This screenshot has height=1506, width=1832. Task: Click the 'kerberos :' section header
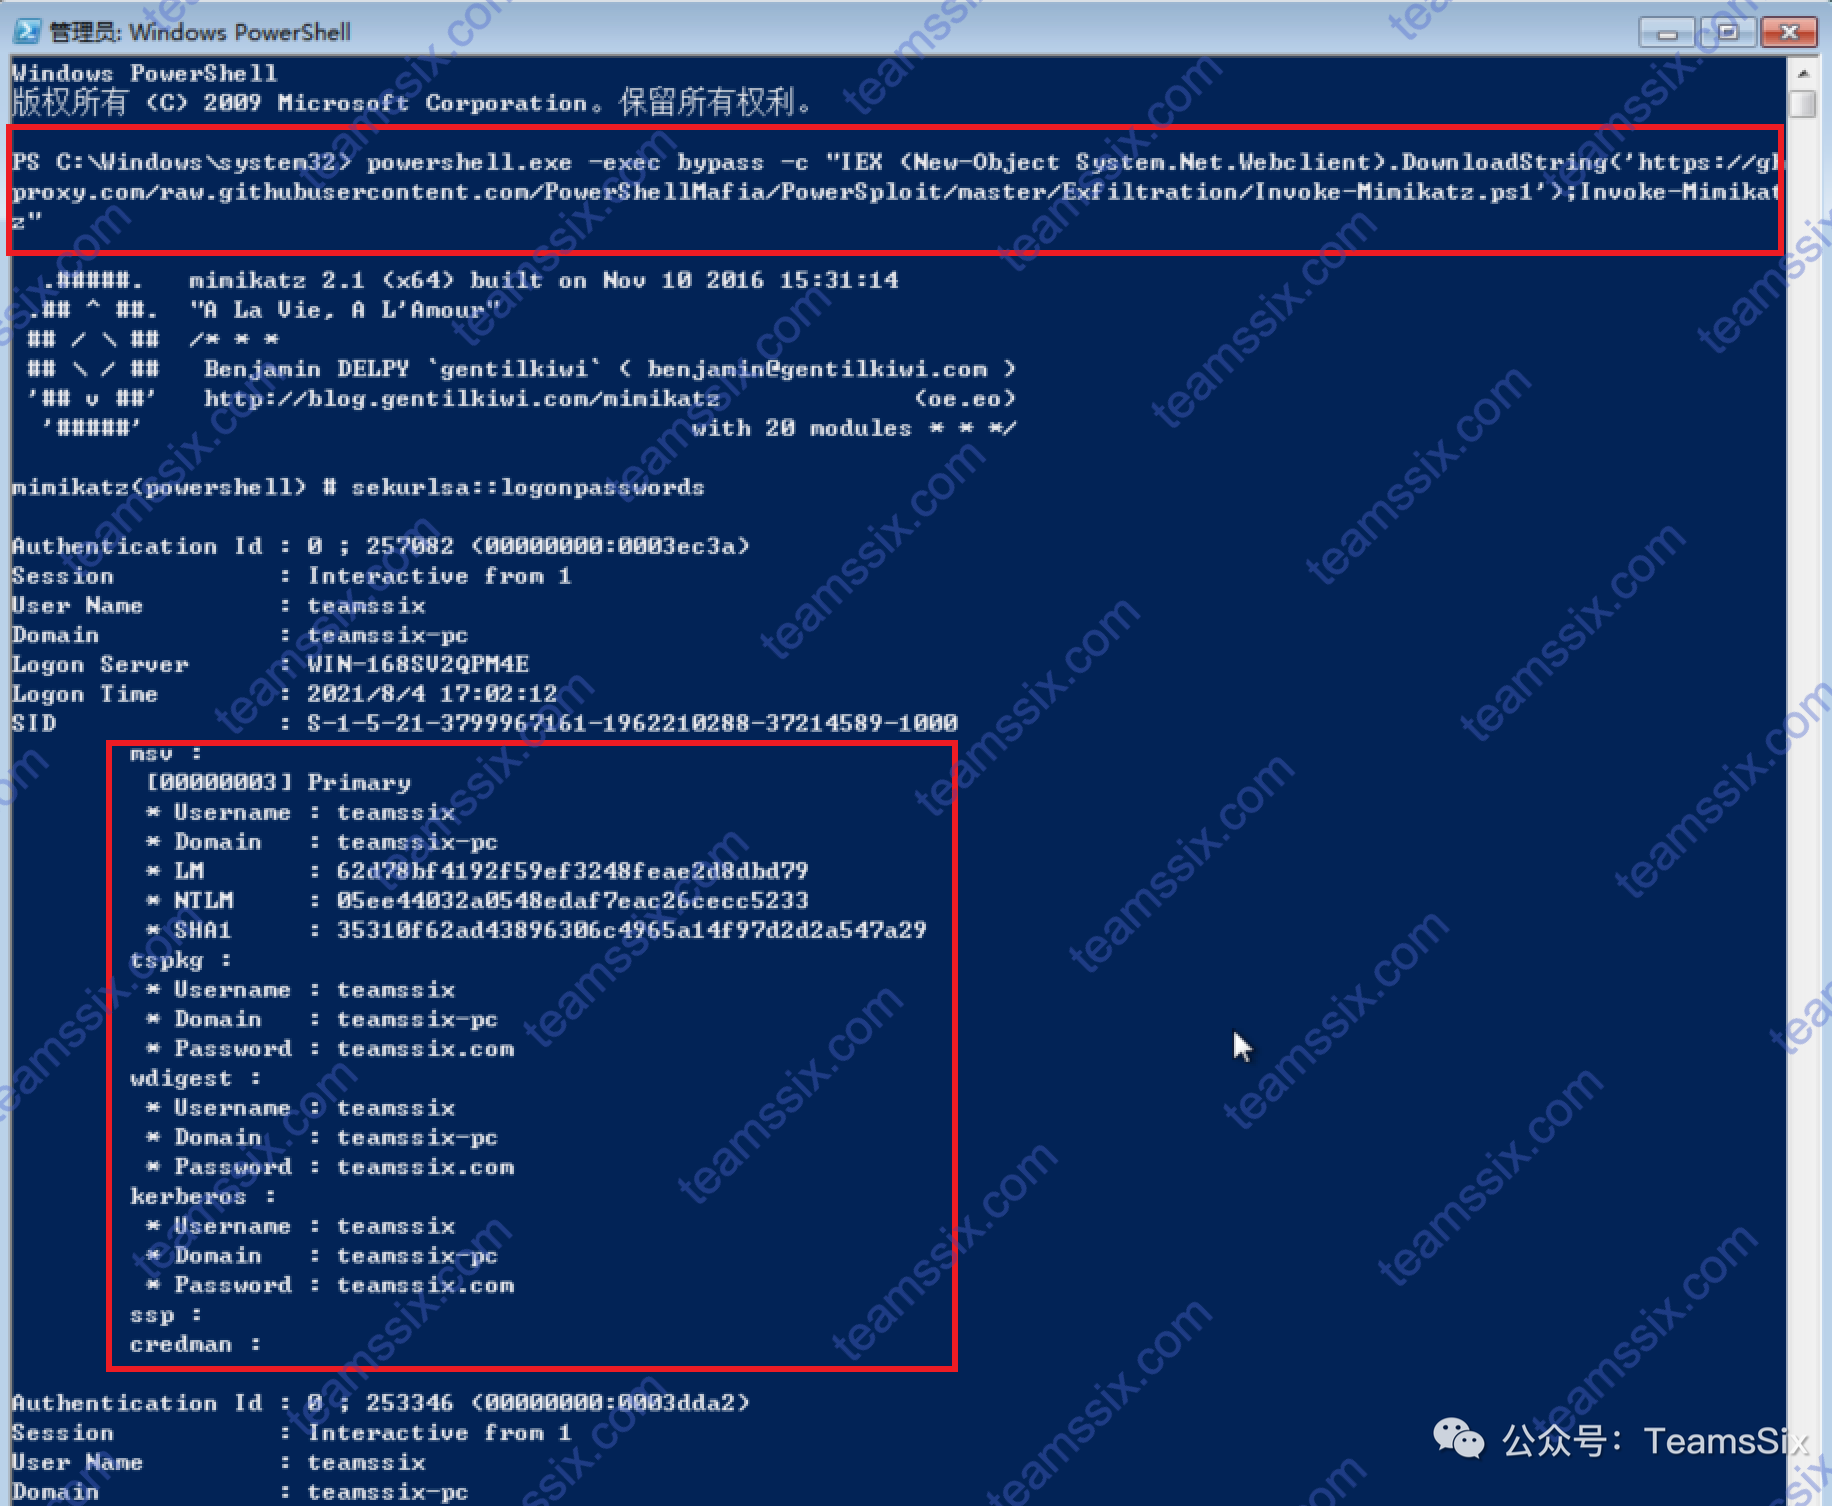[x=203, y=1196]
